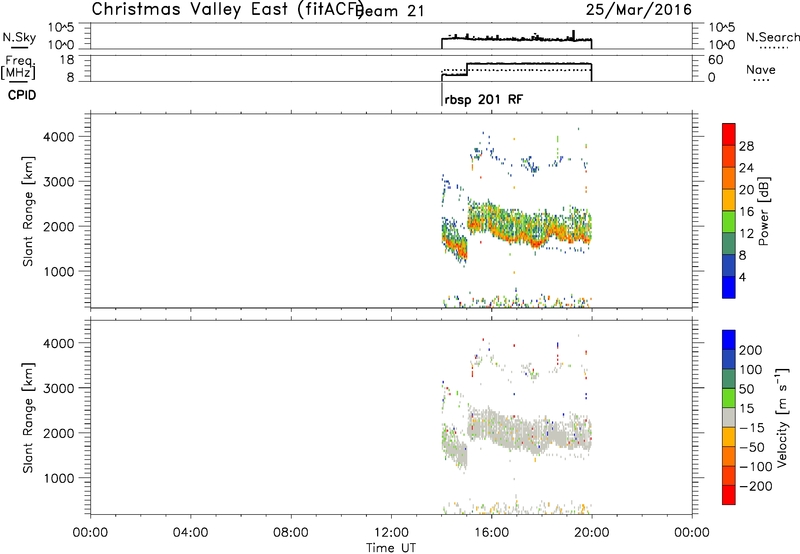
Task: Click the '1000' tick of the power panel
Action: pyautogui.click(x=59, y=271)
